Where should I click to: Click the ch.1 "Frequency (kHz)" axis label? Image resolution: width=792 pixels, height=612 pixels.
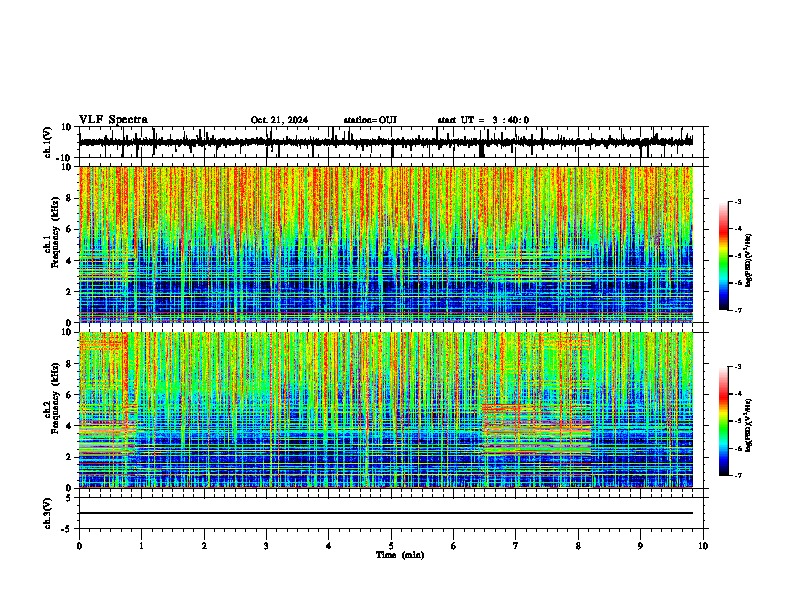point(55,232)
